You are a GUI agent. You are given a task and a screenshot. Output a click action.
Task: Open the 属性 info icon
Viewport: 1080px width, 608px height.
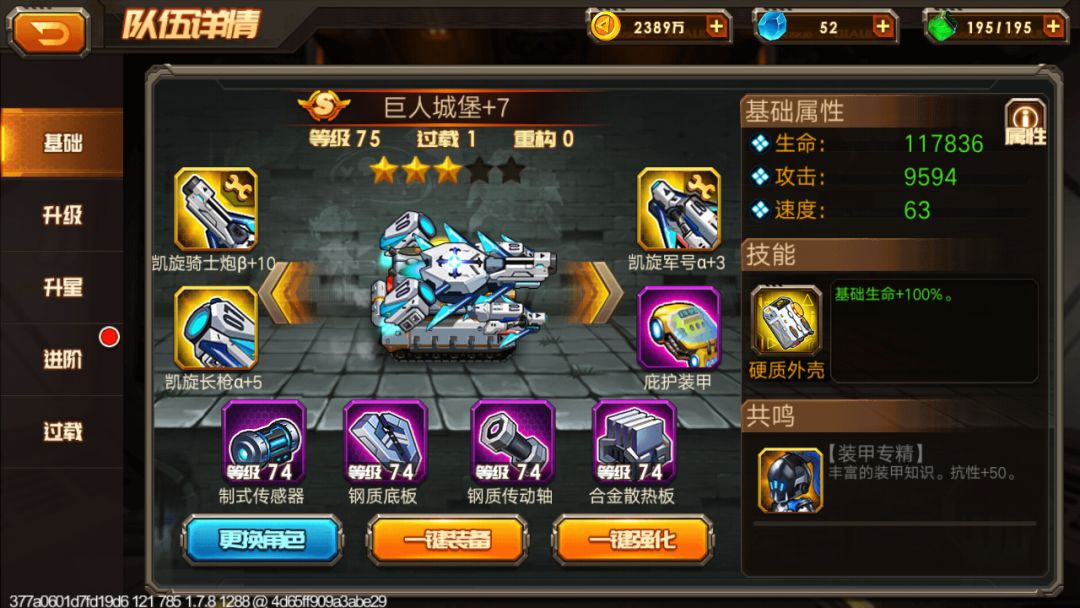pyautogui.click(x=1025, y=123)
